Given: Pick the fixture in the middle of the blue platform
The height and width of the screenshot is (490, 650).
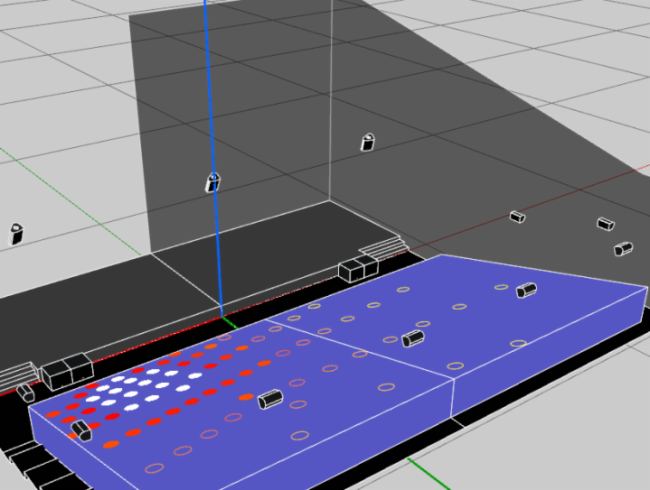Looking at the screenshot, I should pos(412,339).
